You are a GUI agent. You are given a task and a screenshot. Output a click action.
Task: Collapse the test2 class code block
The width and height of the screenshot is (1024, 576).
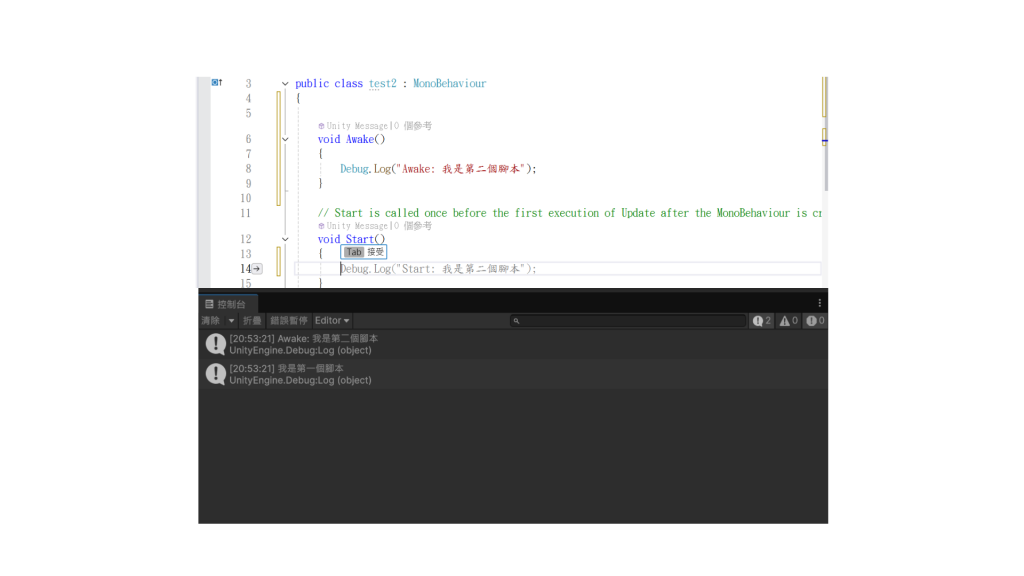pyautogui.click(x=285, y=84)
